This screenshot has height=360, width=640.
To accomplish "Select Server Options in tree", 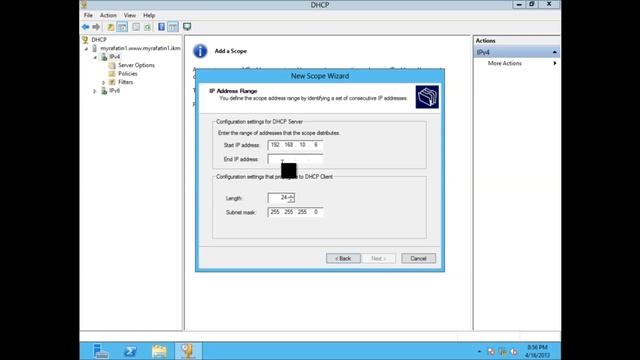I will [136, 65].
